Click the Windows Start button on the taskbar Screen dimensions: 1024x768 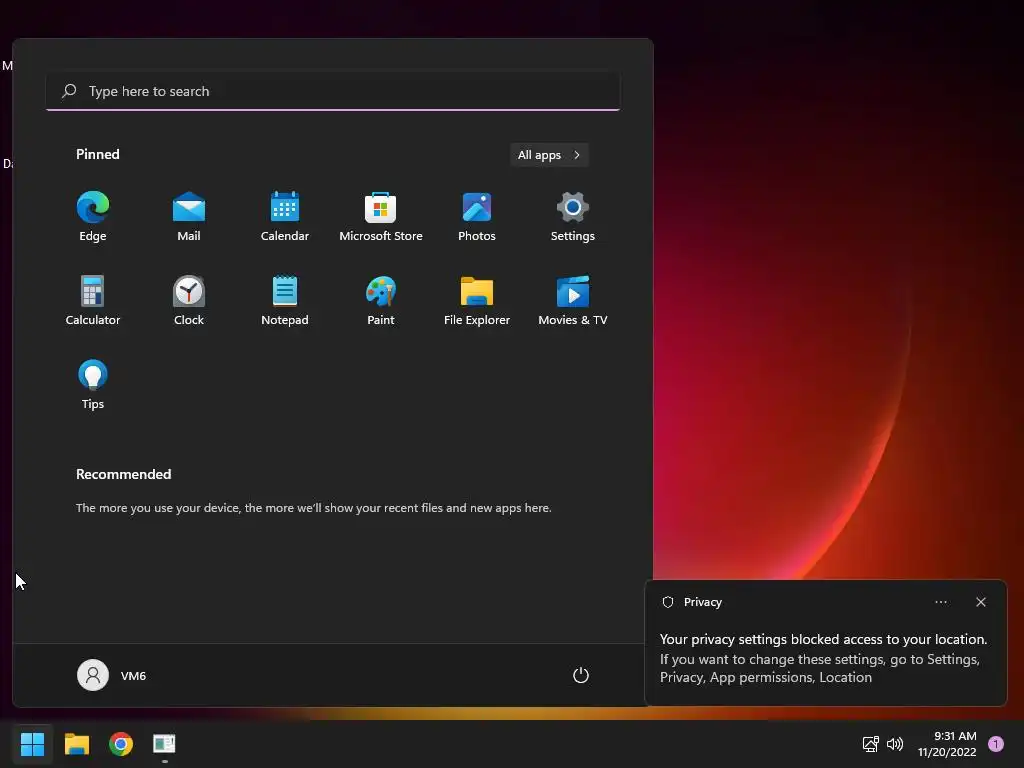pyautogui.click(x=32, y=744)
